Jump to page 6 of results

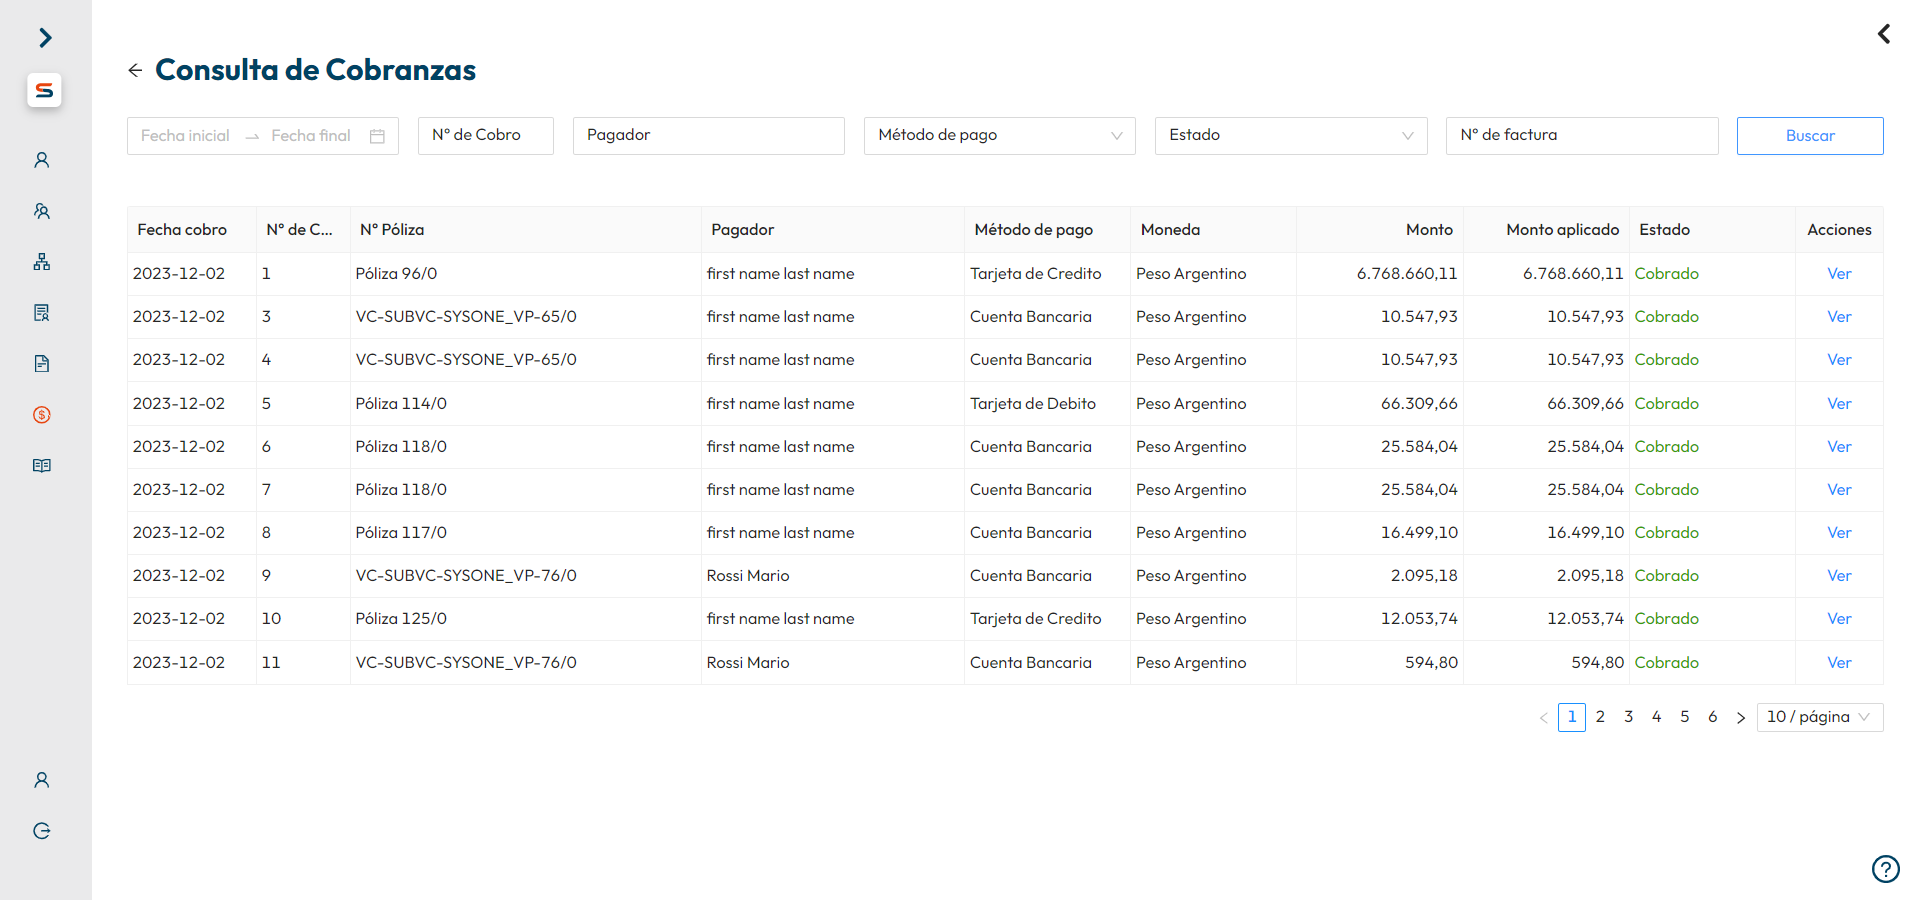pos(1712,717)
